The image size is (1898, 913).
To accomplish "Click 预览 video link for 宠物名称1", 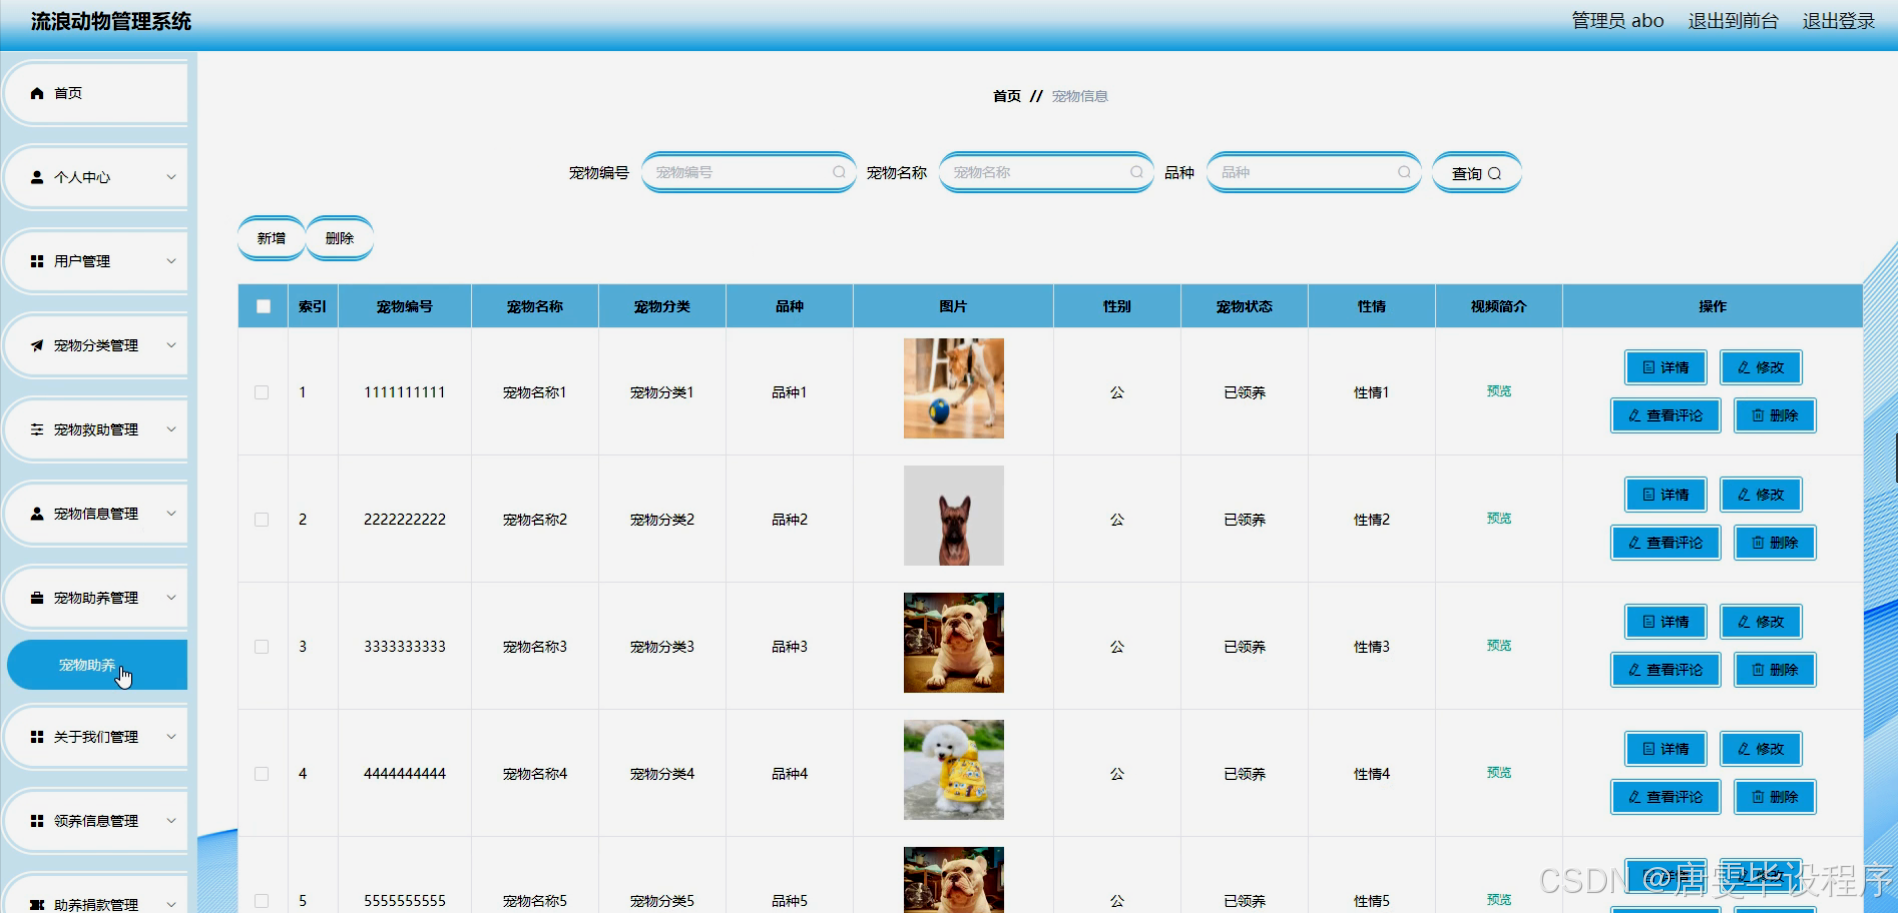I will 1499,391.
